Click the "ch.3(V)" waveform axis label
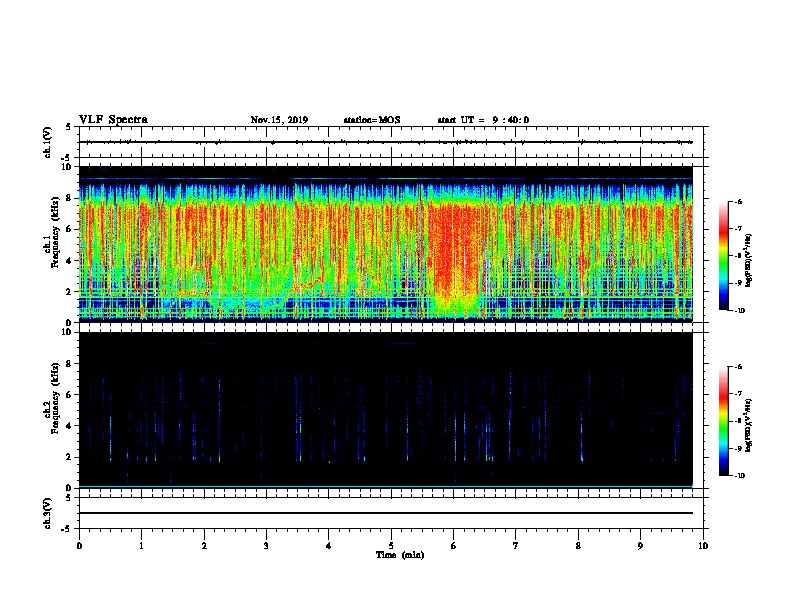This screenshot has height=612, width=792. pos(47,513)
